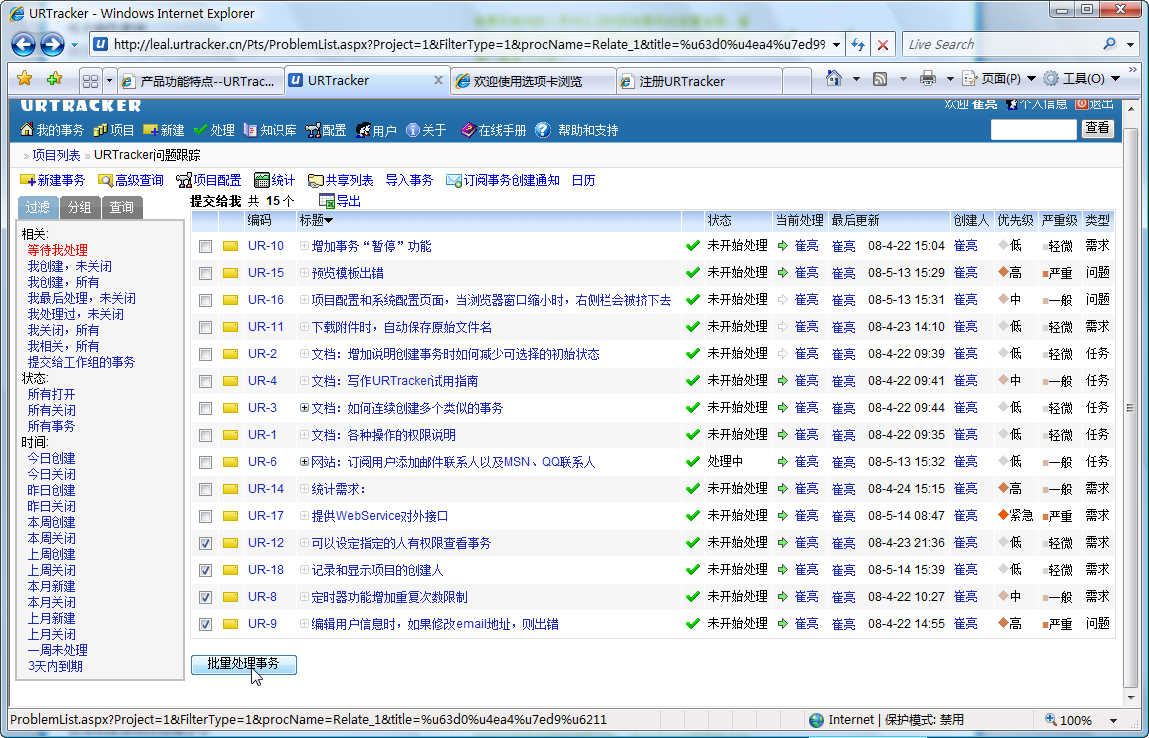
Task: Expand the UR-6 issue row
Action: pyautogui.click(x=304, y=462)
